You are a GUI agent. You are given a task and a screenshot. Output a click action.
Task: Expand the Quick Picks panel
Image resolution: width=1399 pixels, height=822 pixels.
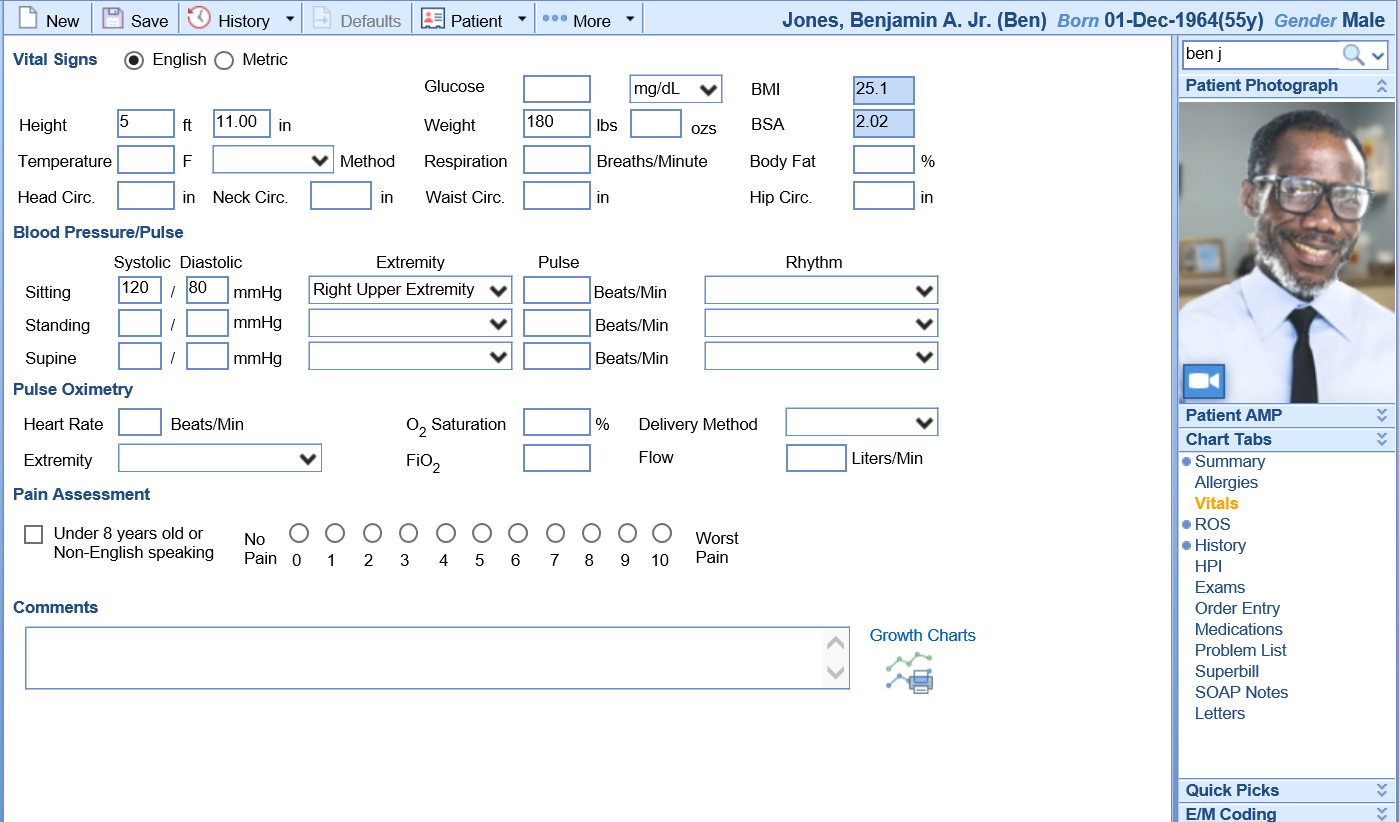pyautogui.click(x=1382, y=790)
